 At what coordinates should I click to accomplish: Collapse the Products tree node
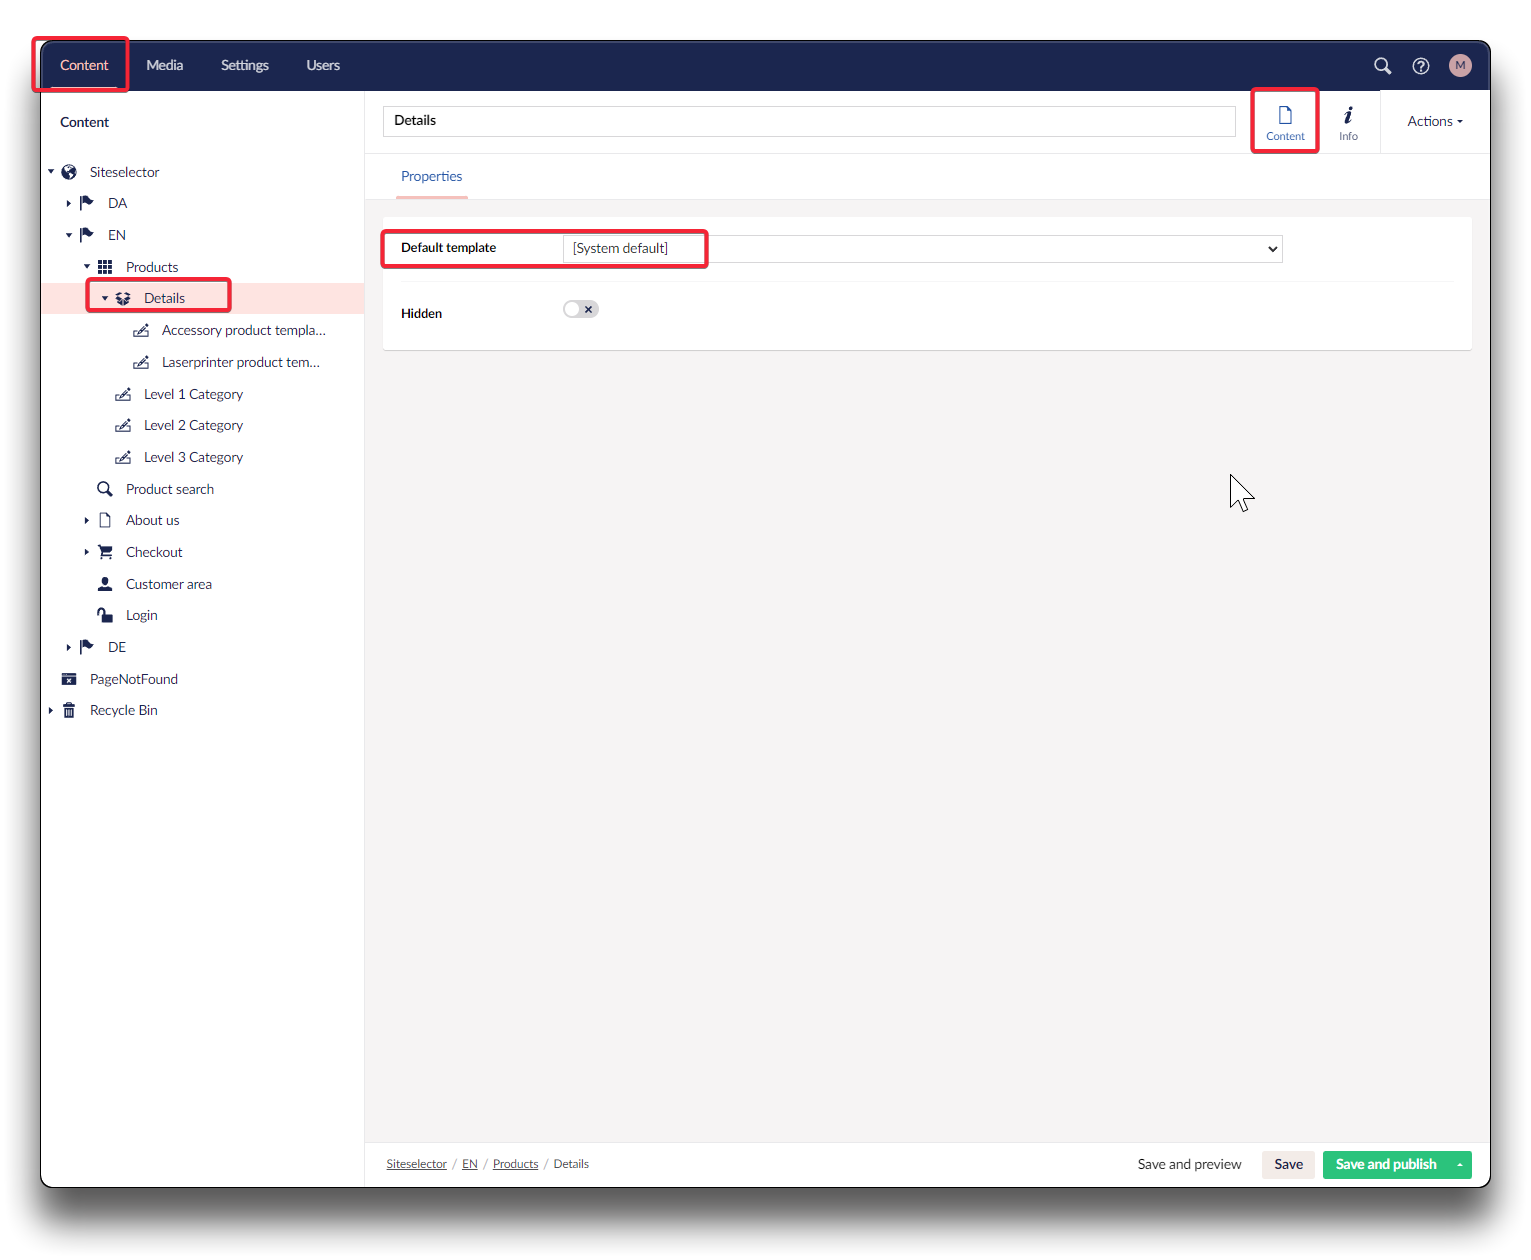87,267
